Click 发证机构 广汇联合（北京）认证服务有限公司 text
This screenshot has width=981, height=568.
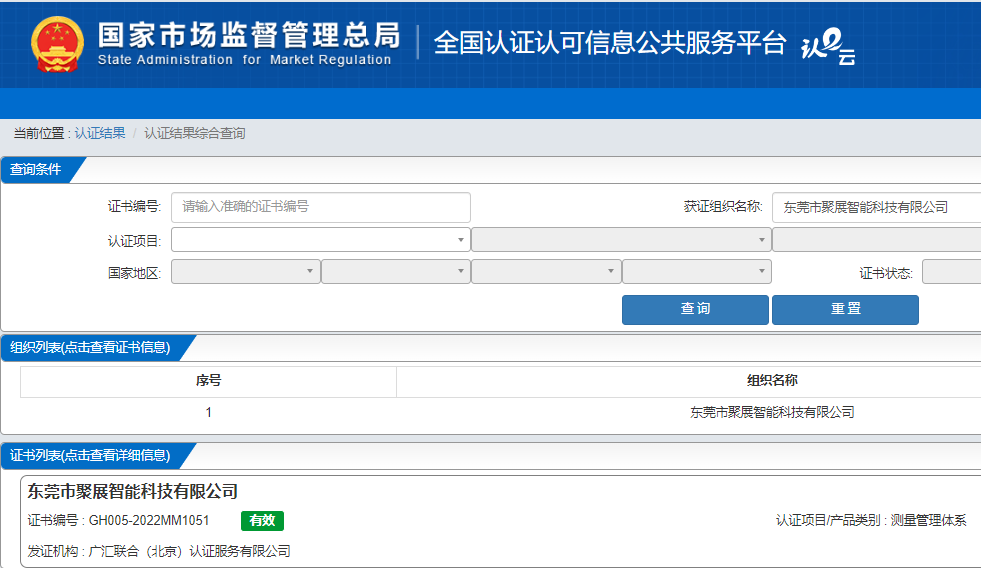pyautogui.click(x=159, y=551)
